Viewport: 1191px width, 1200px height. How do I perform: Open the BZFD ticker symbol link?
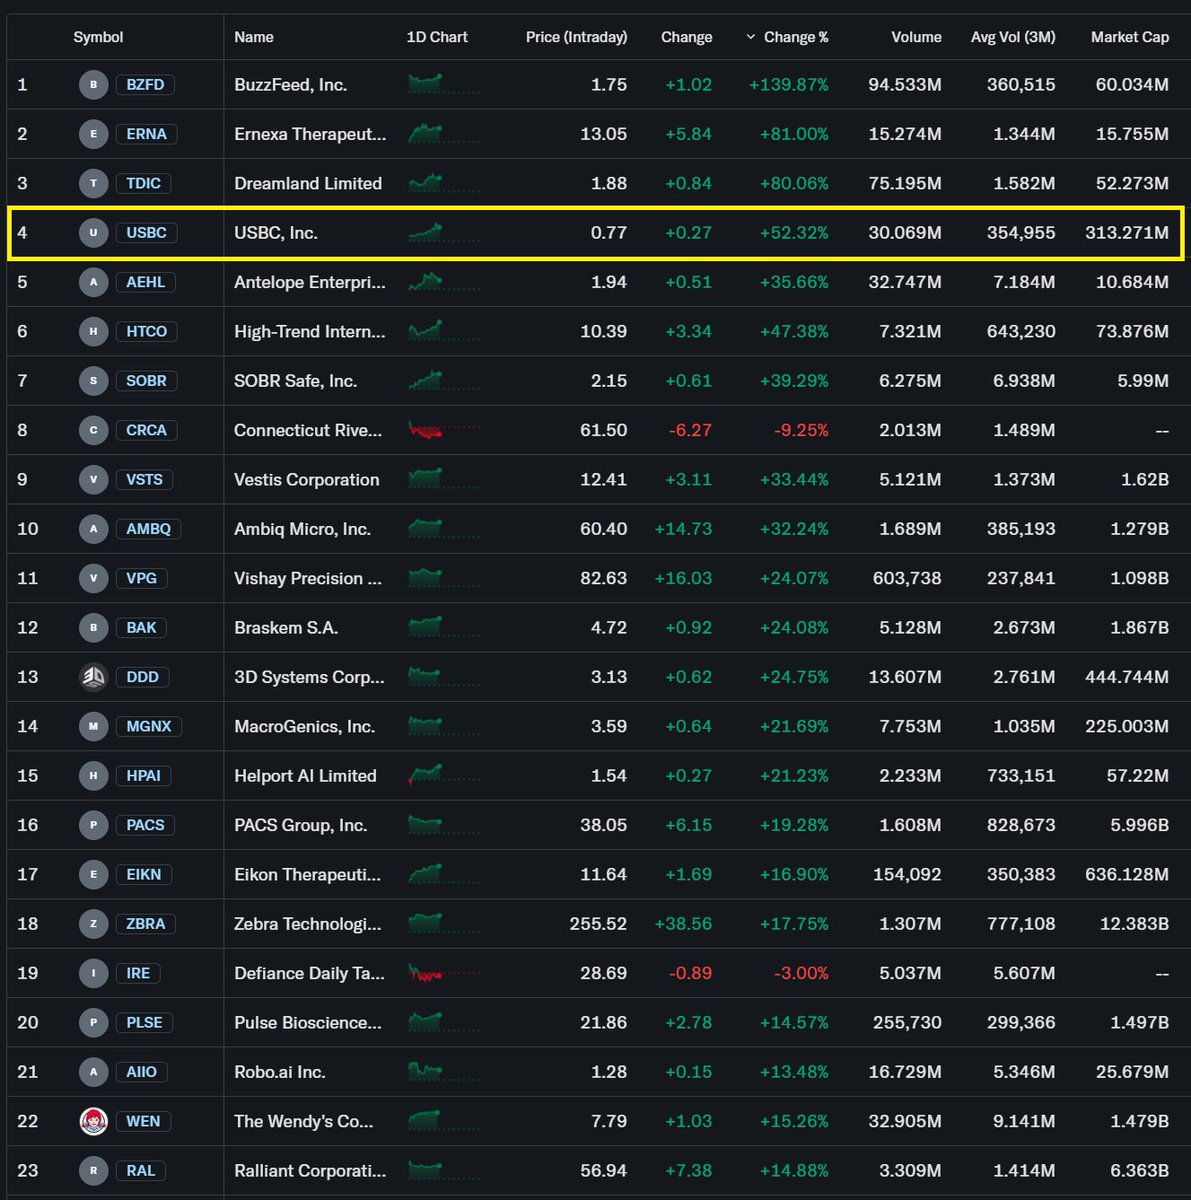pyautogui.click(x=145, y=85)
